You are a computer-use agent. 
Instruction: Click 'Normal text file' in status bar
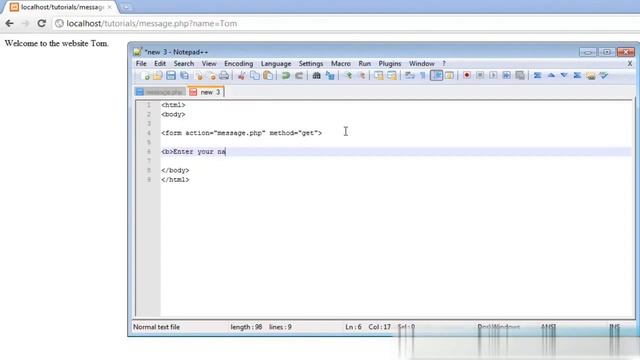point(156,327)
